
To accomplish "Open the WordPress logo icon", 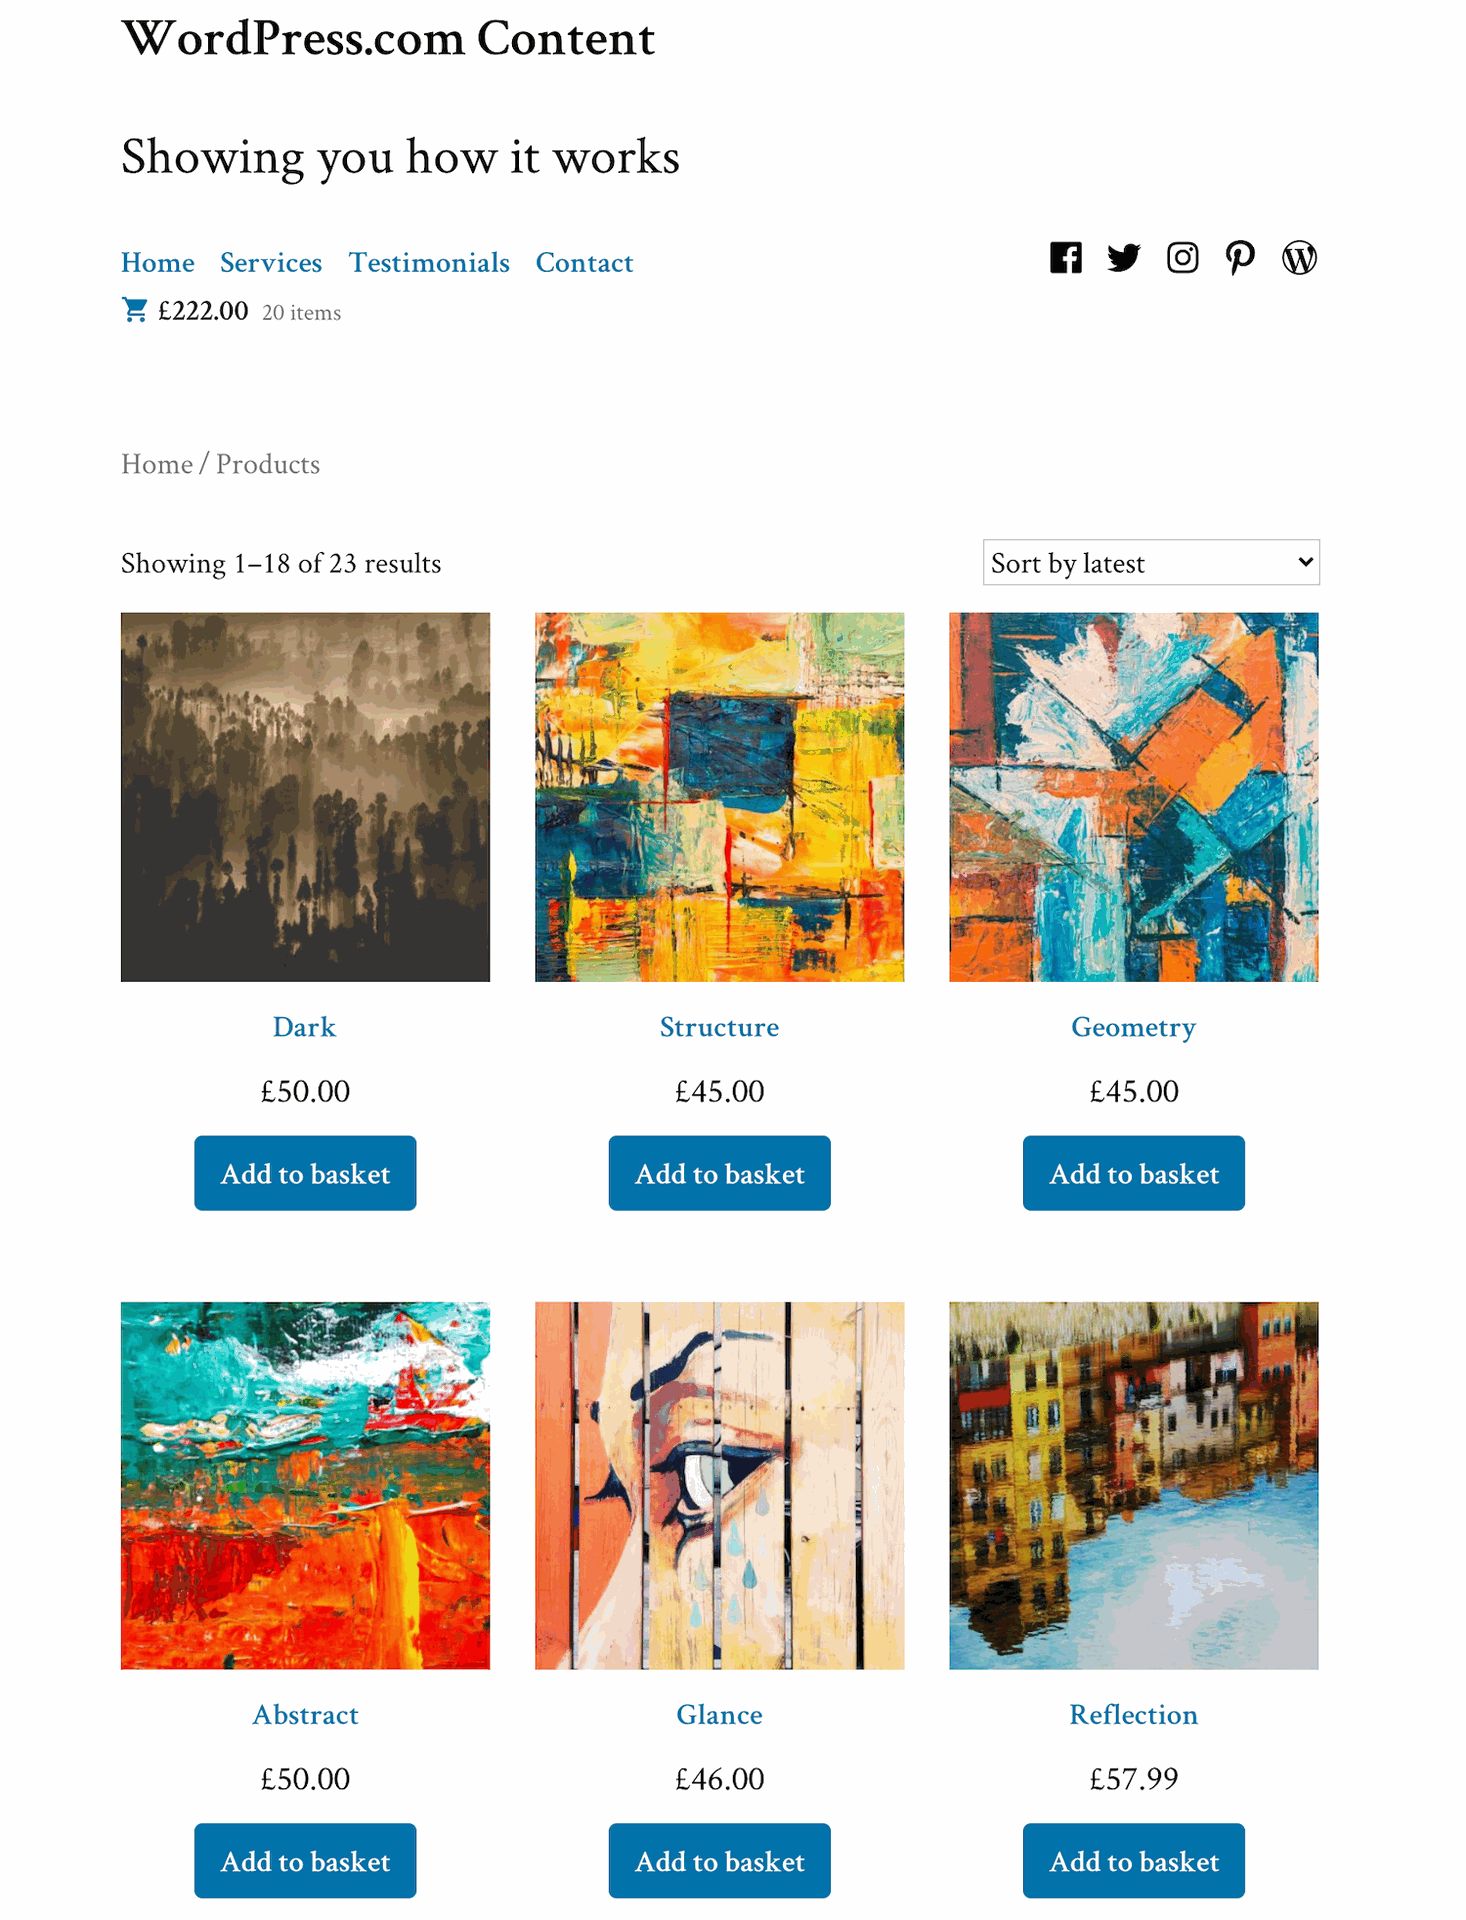I will coord(1299,258).
